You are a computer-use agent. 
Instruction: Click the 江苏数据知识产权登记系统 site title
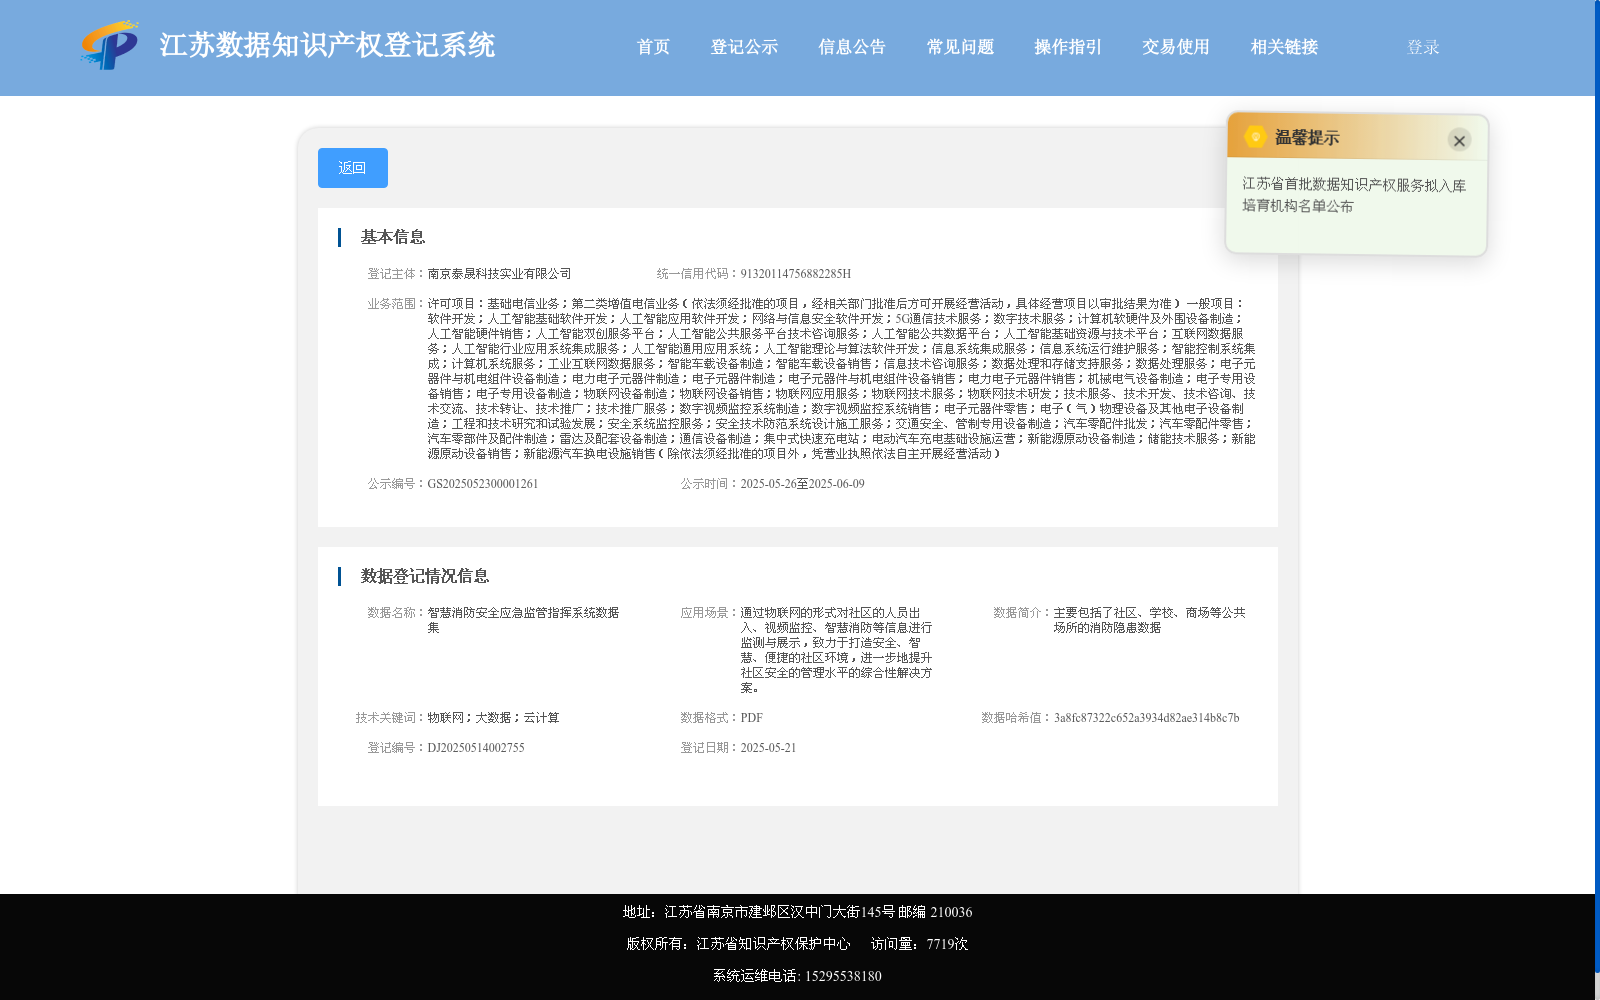[327, 45]
